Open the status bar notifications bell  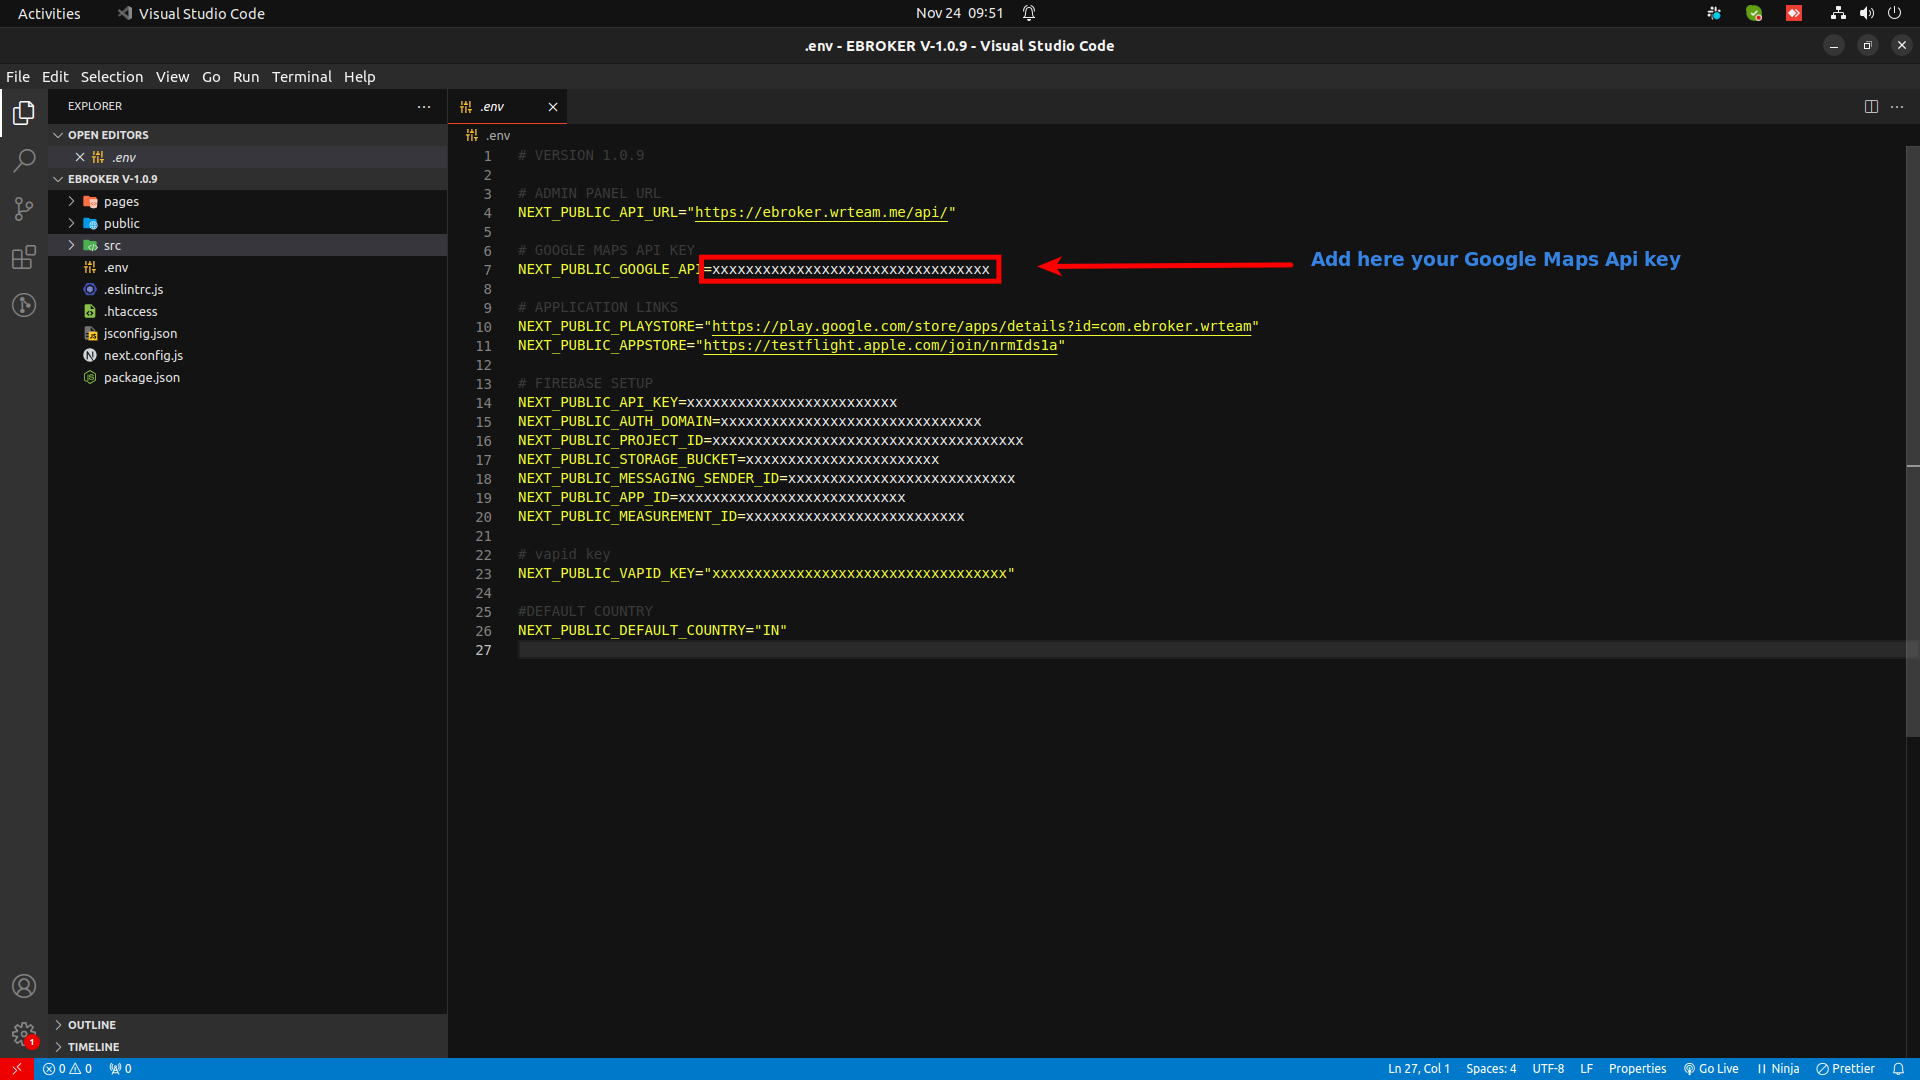pyautogui.click(x=1898, y=1069)
